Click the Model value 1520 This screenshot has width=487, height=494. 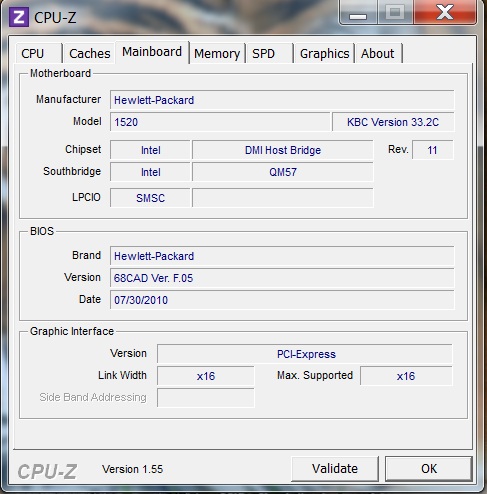pyautogui.click(x=220, y=122)
